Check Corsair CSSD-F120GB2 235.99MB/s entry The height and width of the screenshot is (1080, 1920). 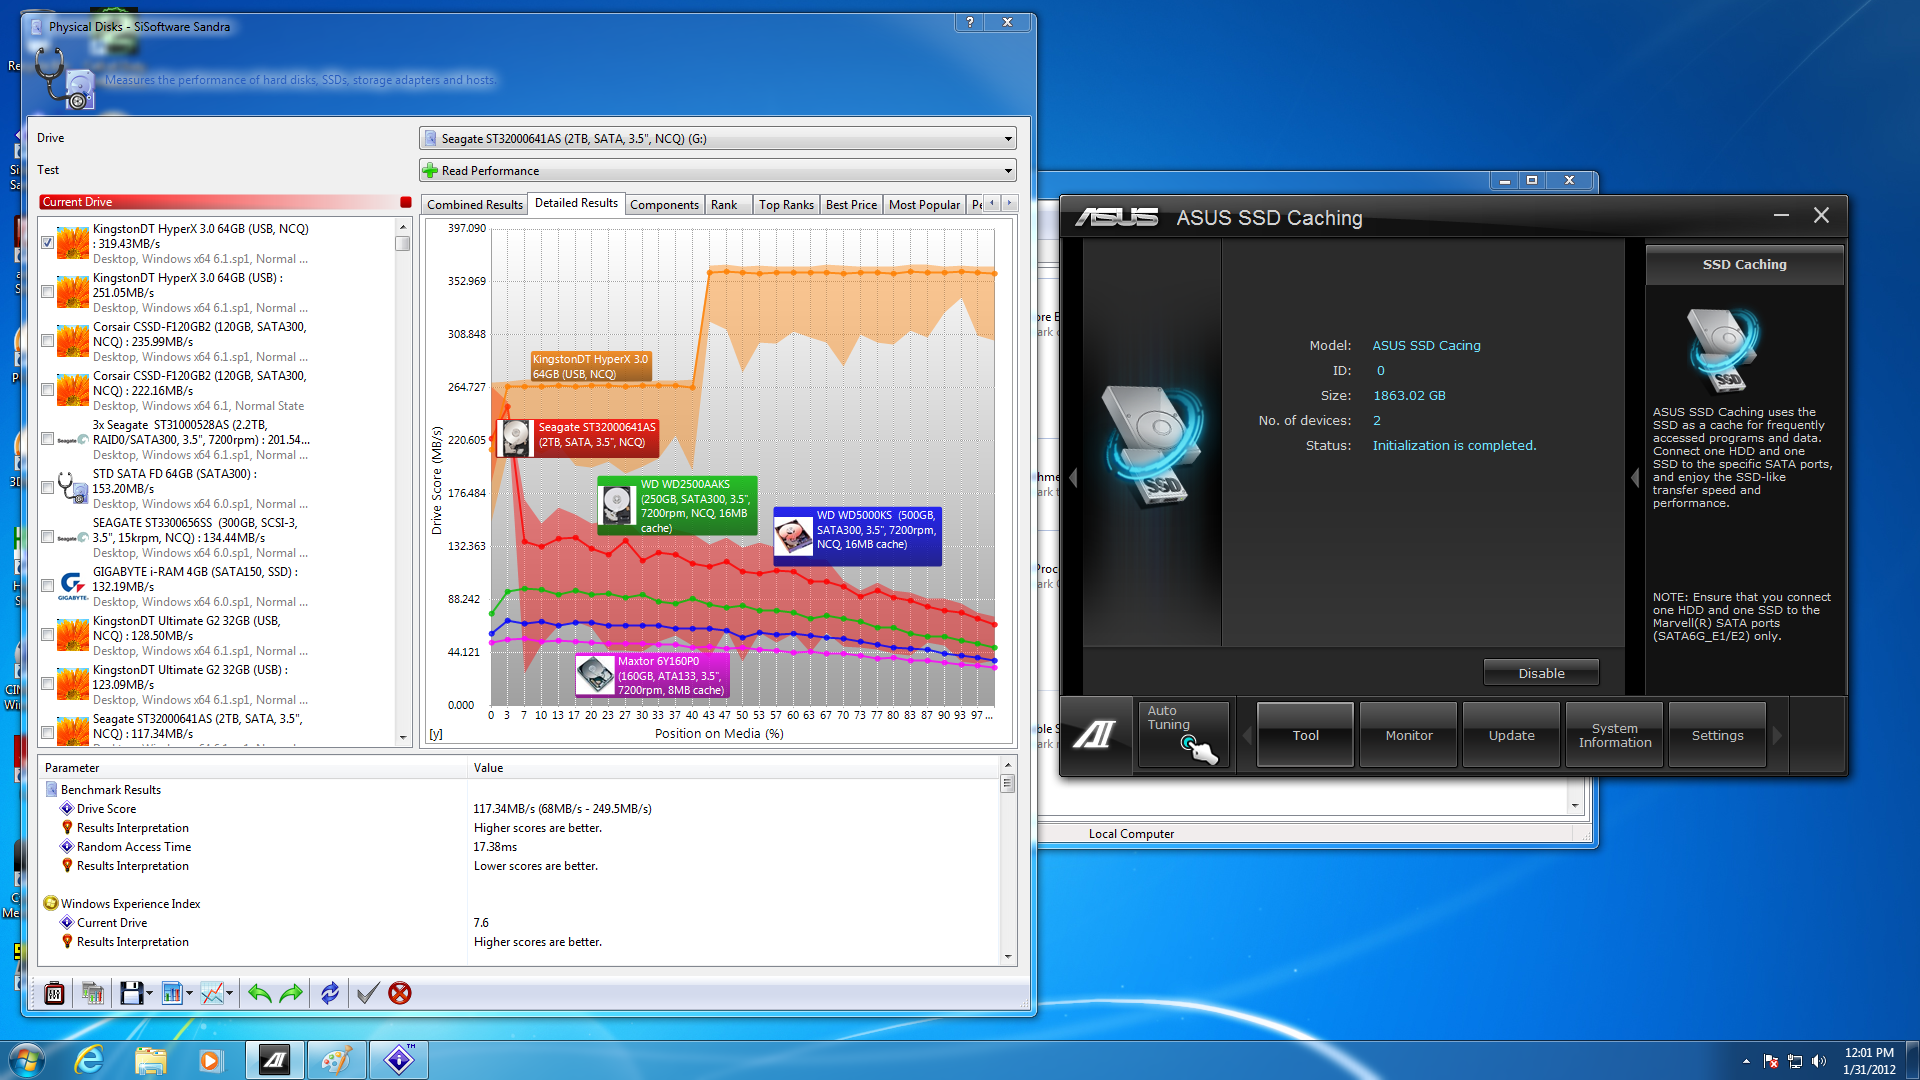tap(47, 341)
